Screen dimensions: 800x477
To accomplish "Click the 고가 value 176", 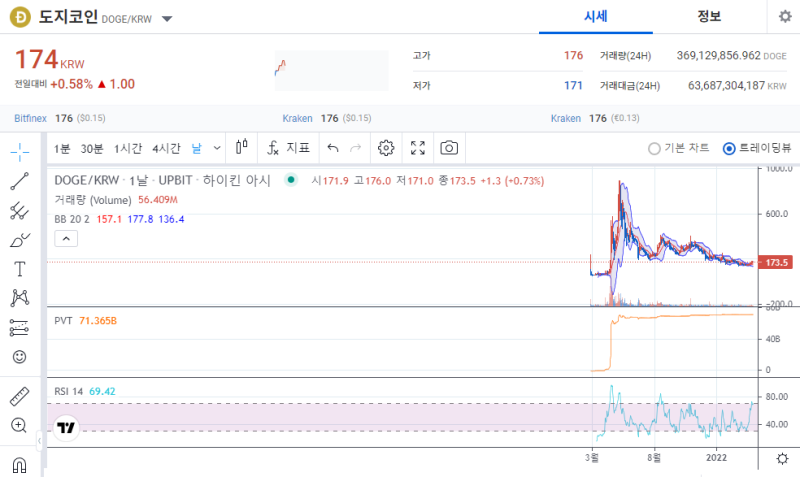I will [x=573, y=56].
